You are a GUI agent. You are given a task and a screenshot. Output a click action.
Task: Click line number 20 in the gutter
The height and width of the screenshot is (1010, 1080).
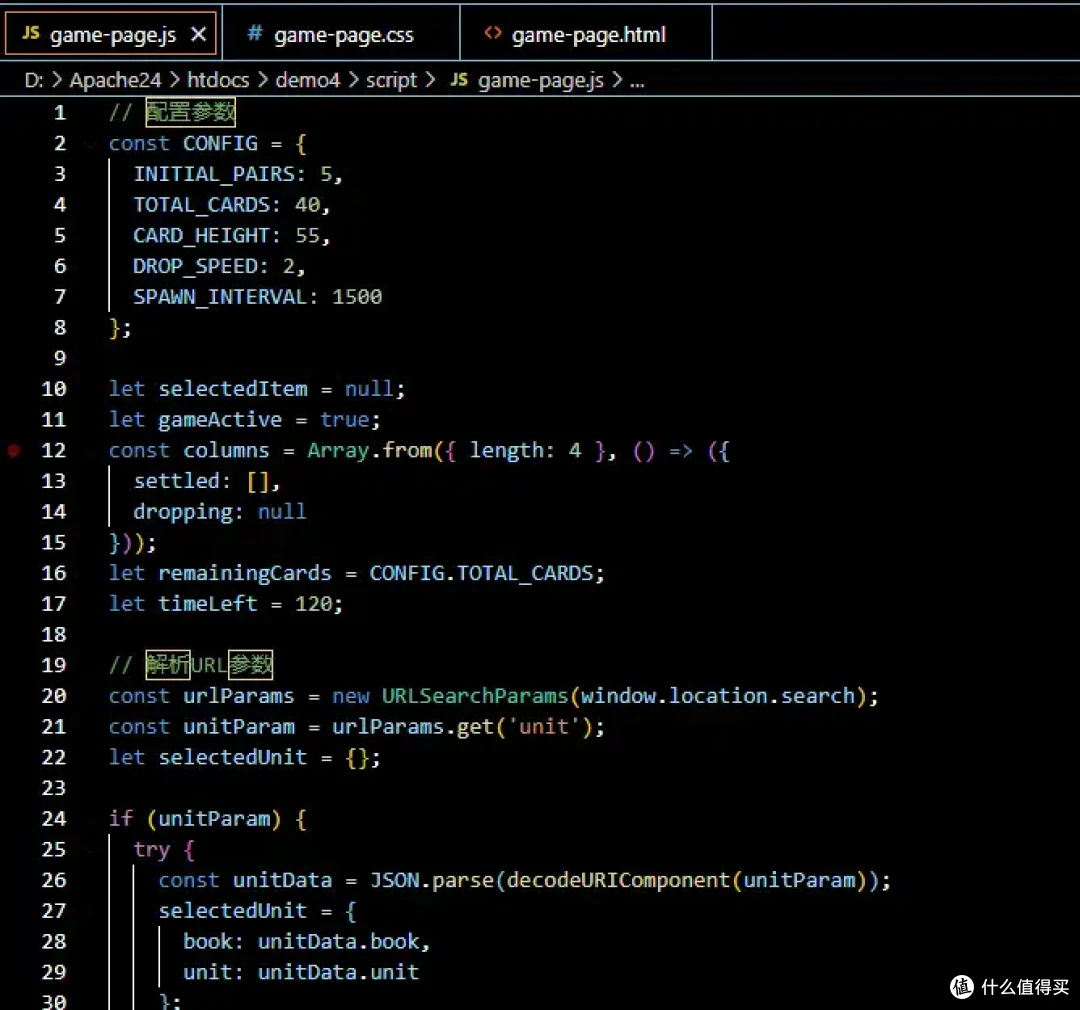[54, 696]
